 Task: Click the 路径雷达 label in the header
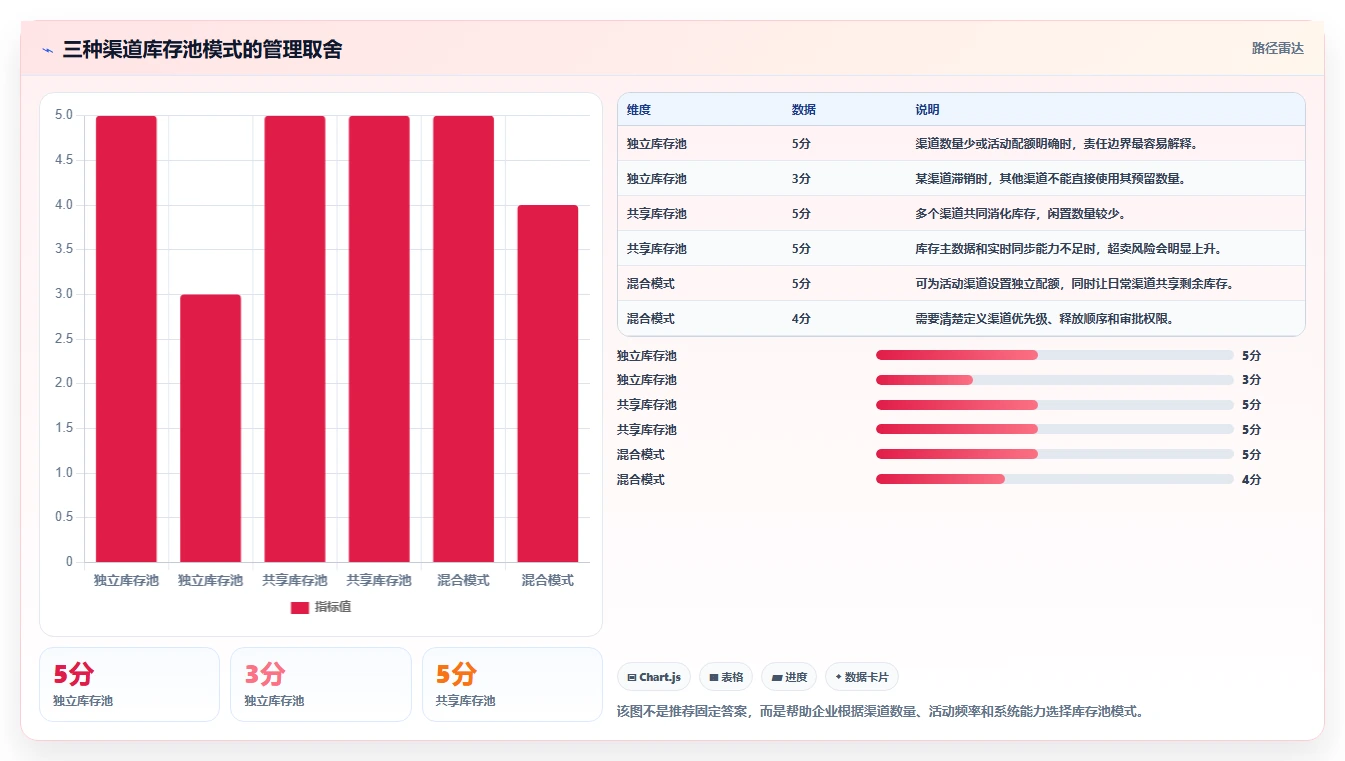[1278, 48]
